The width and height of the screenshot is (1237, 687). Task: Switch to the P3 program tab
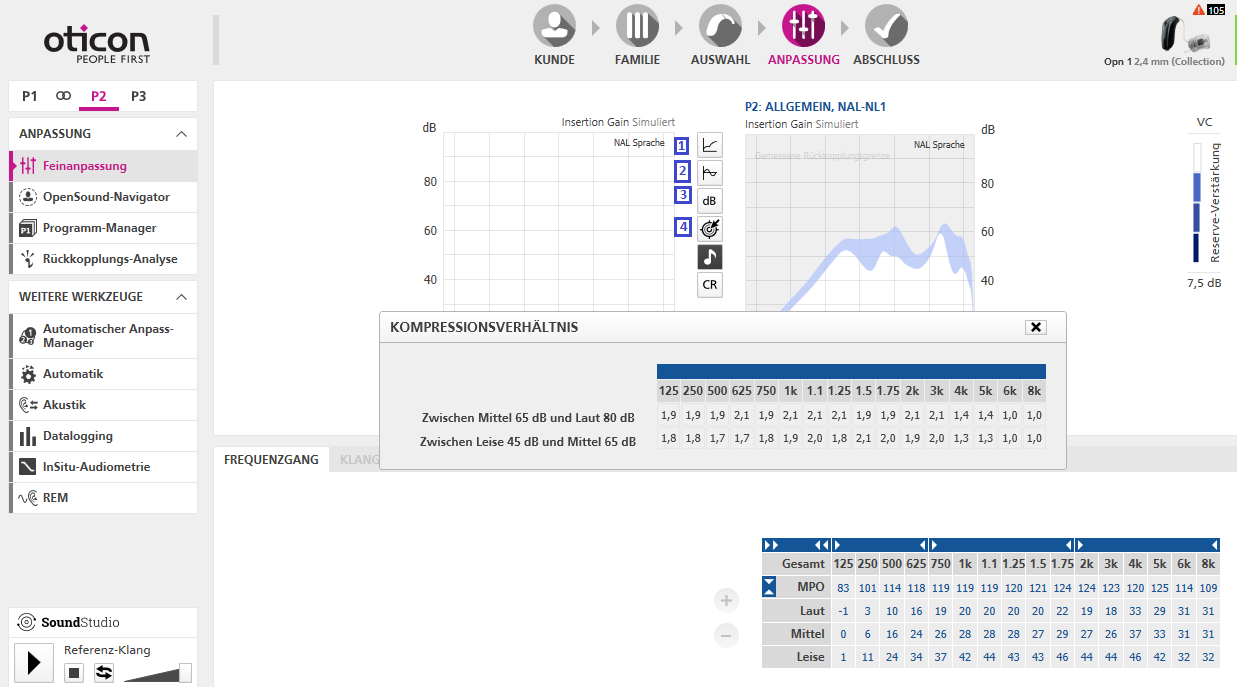coord(138,96)
